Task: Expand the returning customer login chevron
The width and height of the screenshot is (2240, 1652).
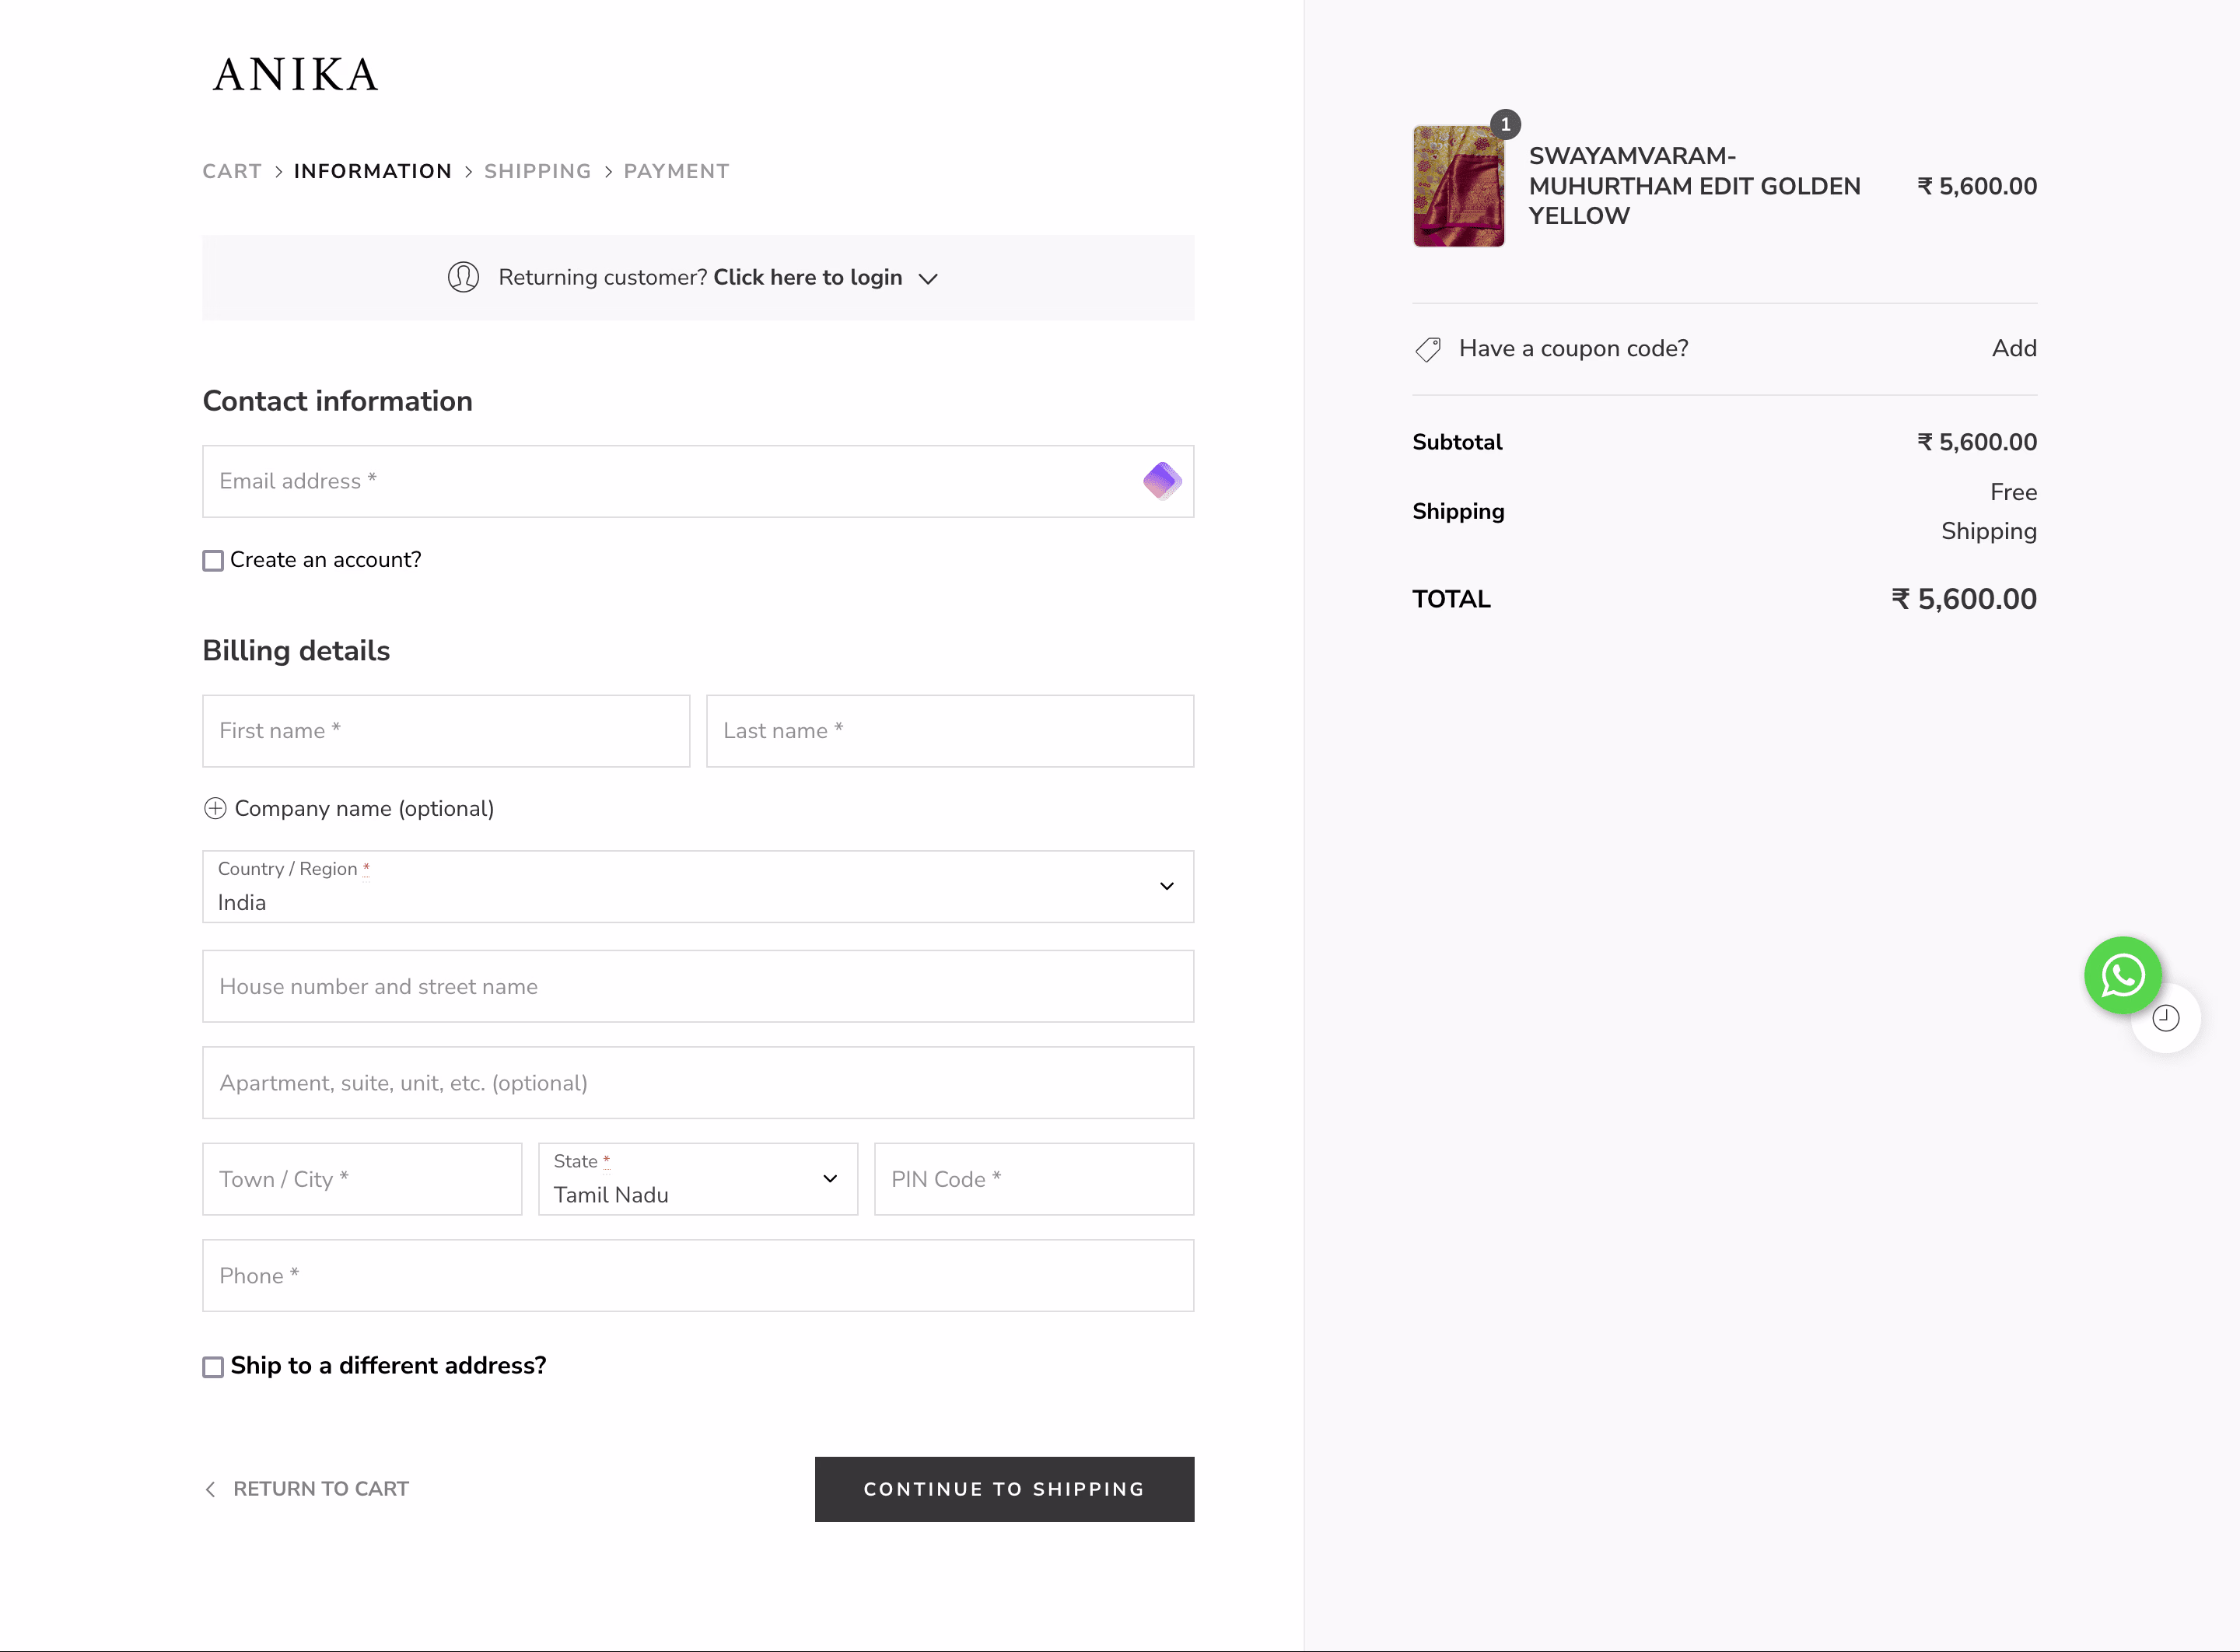Action: (x=928, y=279)
